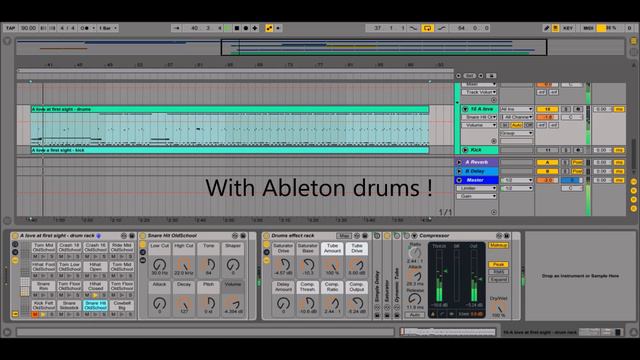
Task: Toggle the Snare Hit OldSchool device activator
Action: click(142, 236)
